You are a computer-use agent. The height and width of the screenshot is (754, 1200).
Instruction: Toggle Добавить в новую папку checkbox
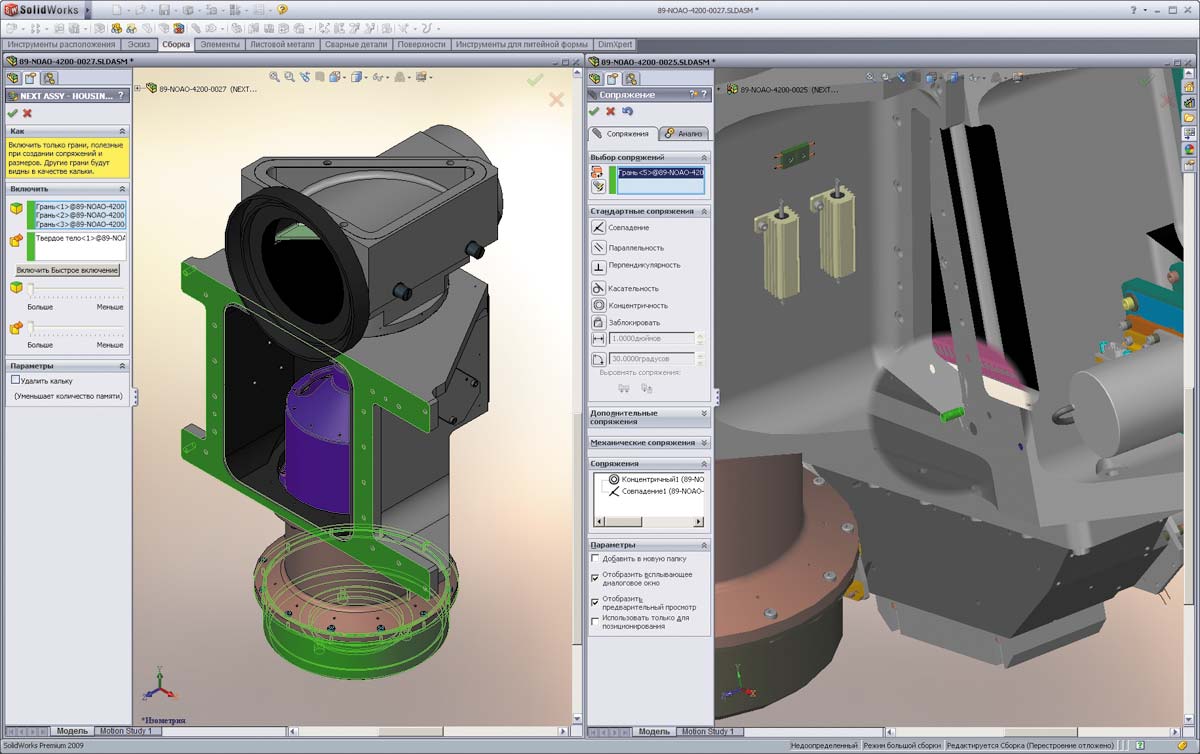[x=596, y=558]
